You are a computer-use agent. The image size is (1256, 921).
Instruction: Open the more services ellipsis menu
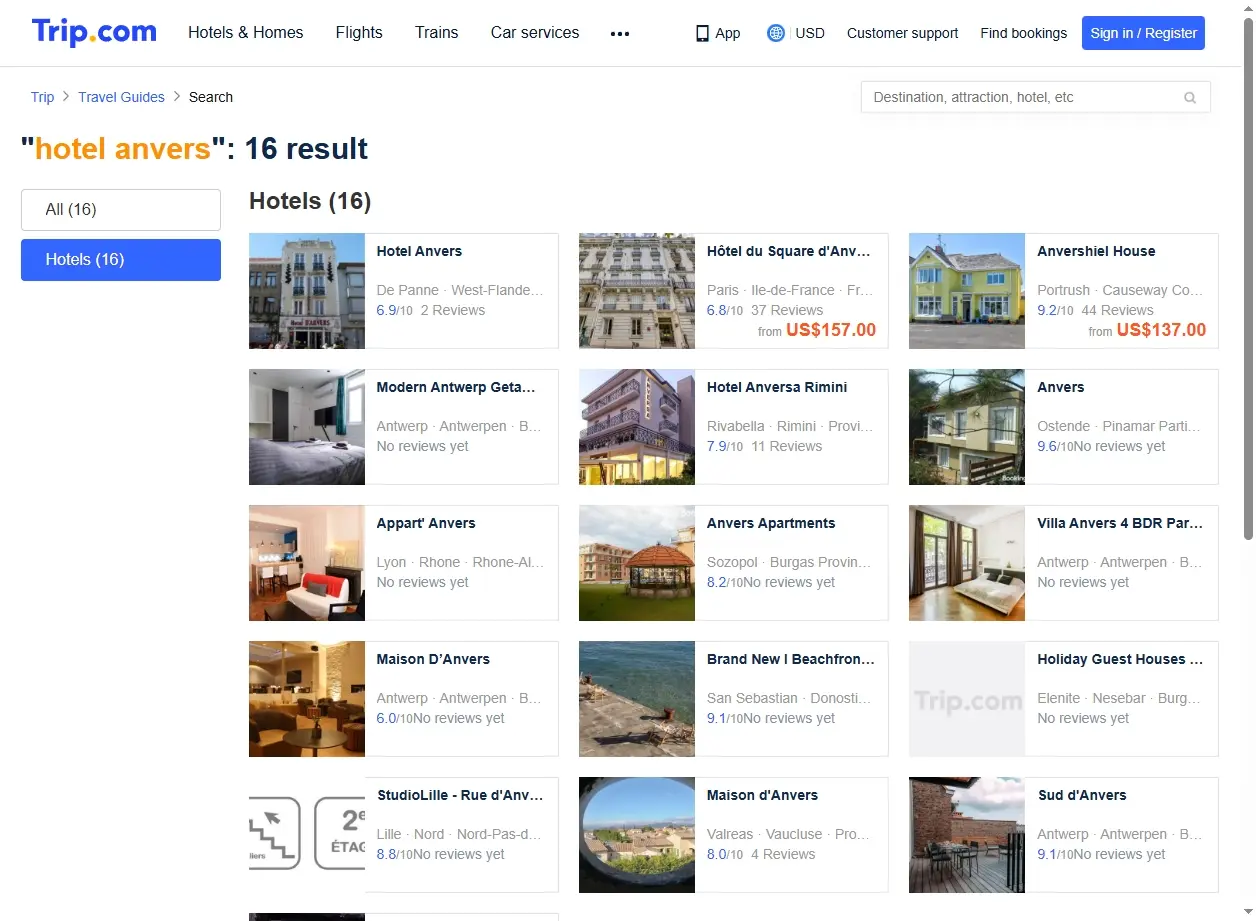620,33
